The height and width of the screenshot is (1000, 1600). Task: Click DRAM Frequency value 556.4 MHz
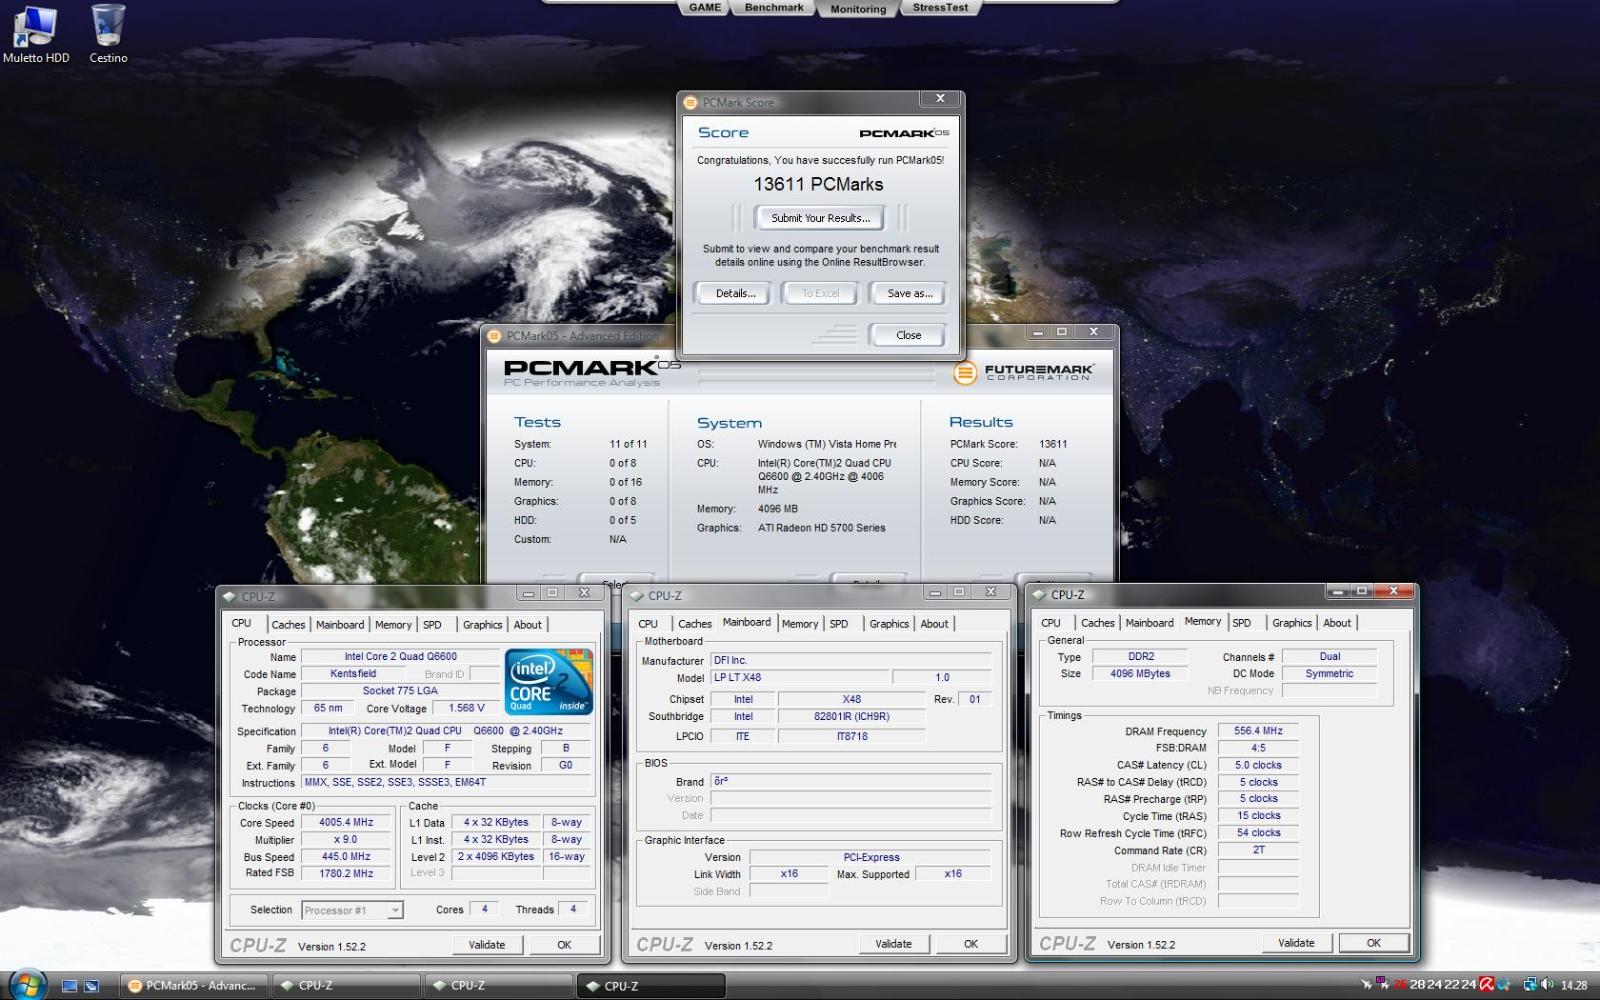pyautogui.click(x=1258, y=731)
